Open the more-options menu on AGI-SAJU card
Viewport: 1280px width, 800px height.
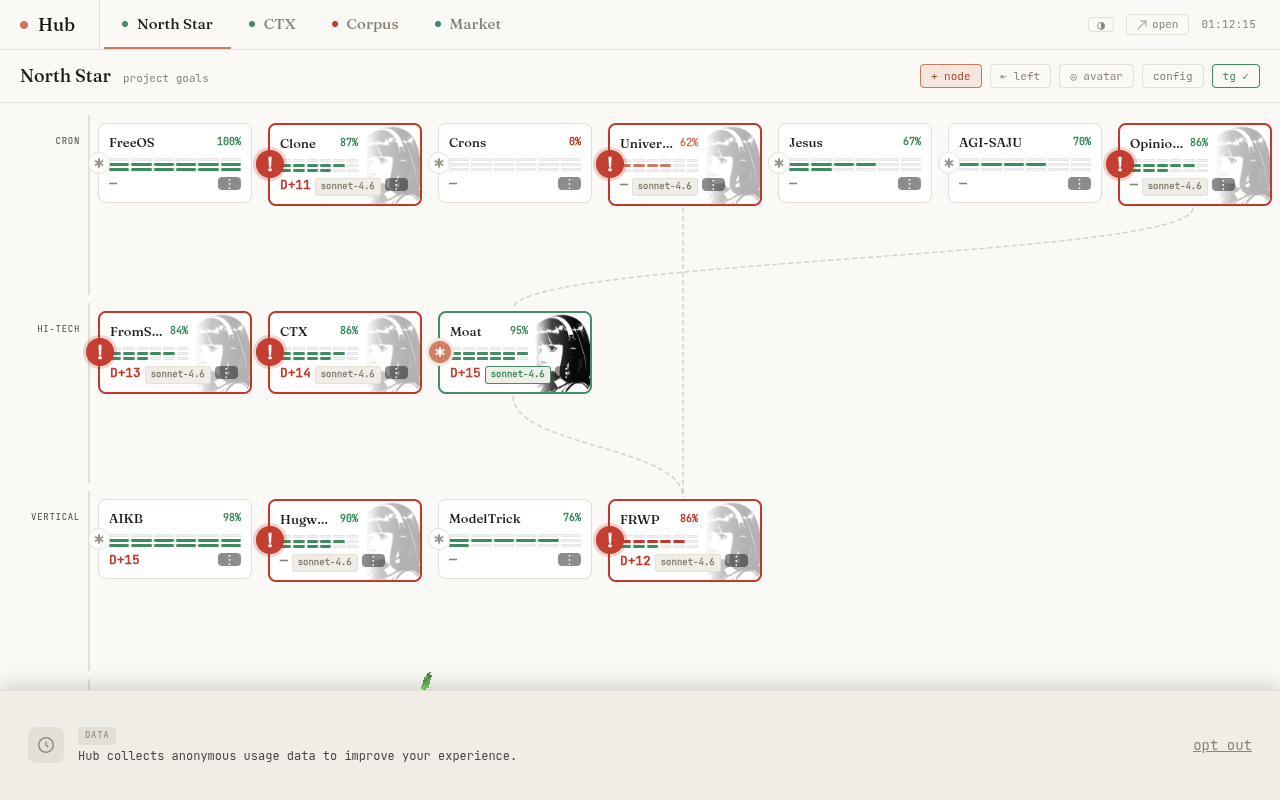click(x=1079, y=184)
